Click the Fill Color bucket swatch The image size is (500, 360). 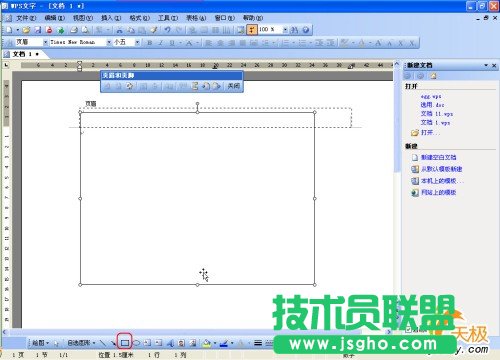[207, 343]
